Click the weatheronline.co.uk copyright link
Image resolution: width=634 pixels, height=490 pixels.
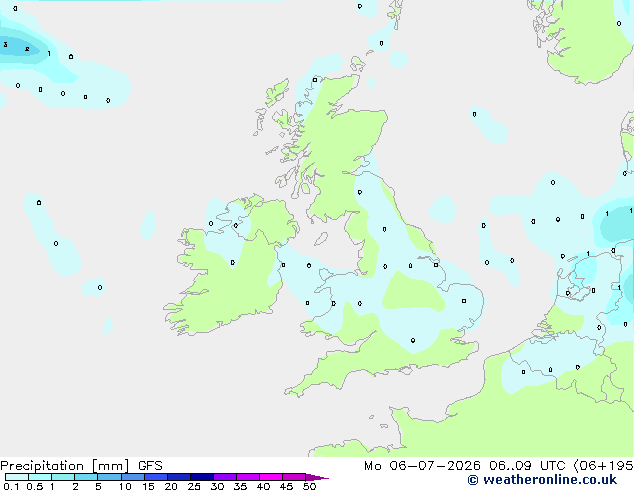pos(542,480)
